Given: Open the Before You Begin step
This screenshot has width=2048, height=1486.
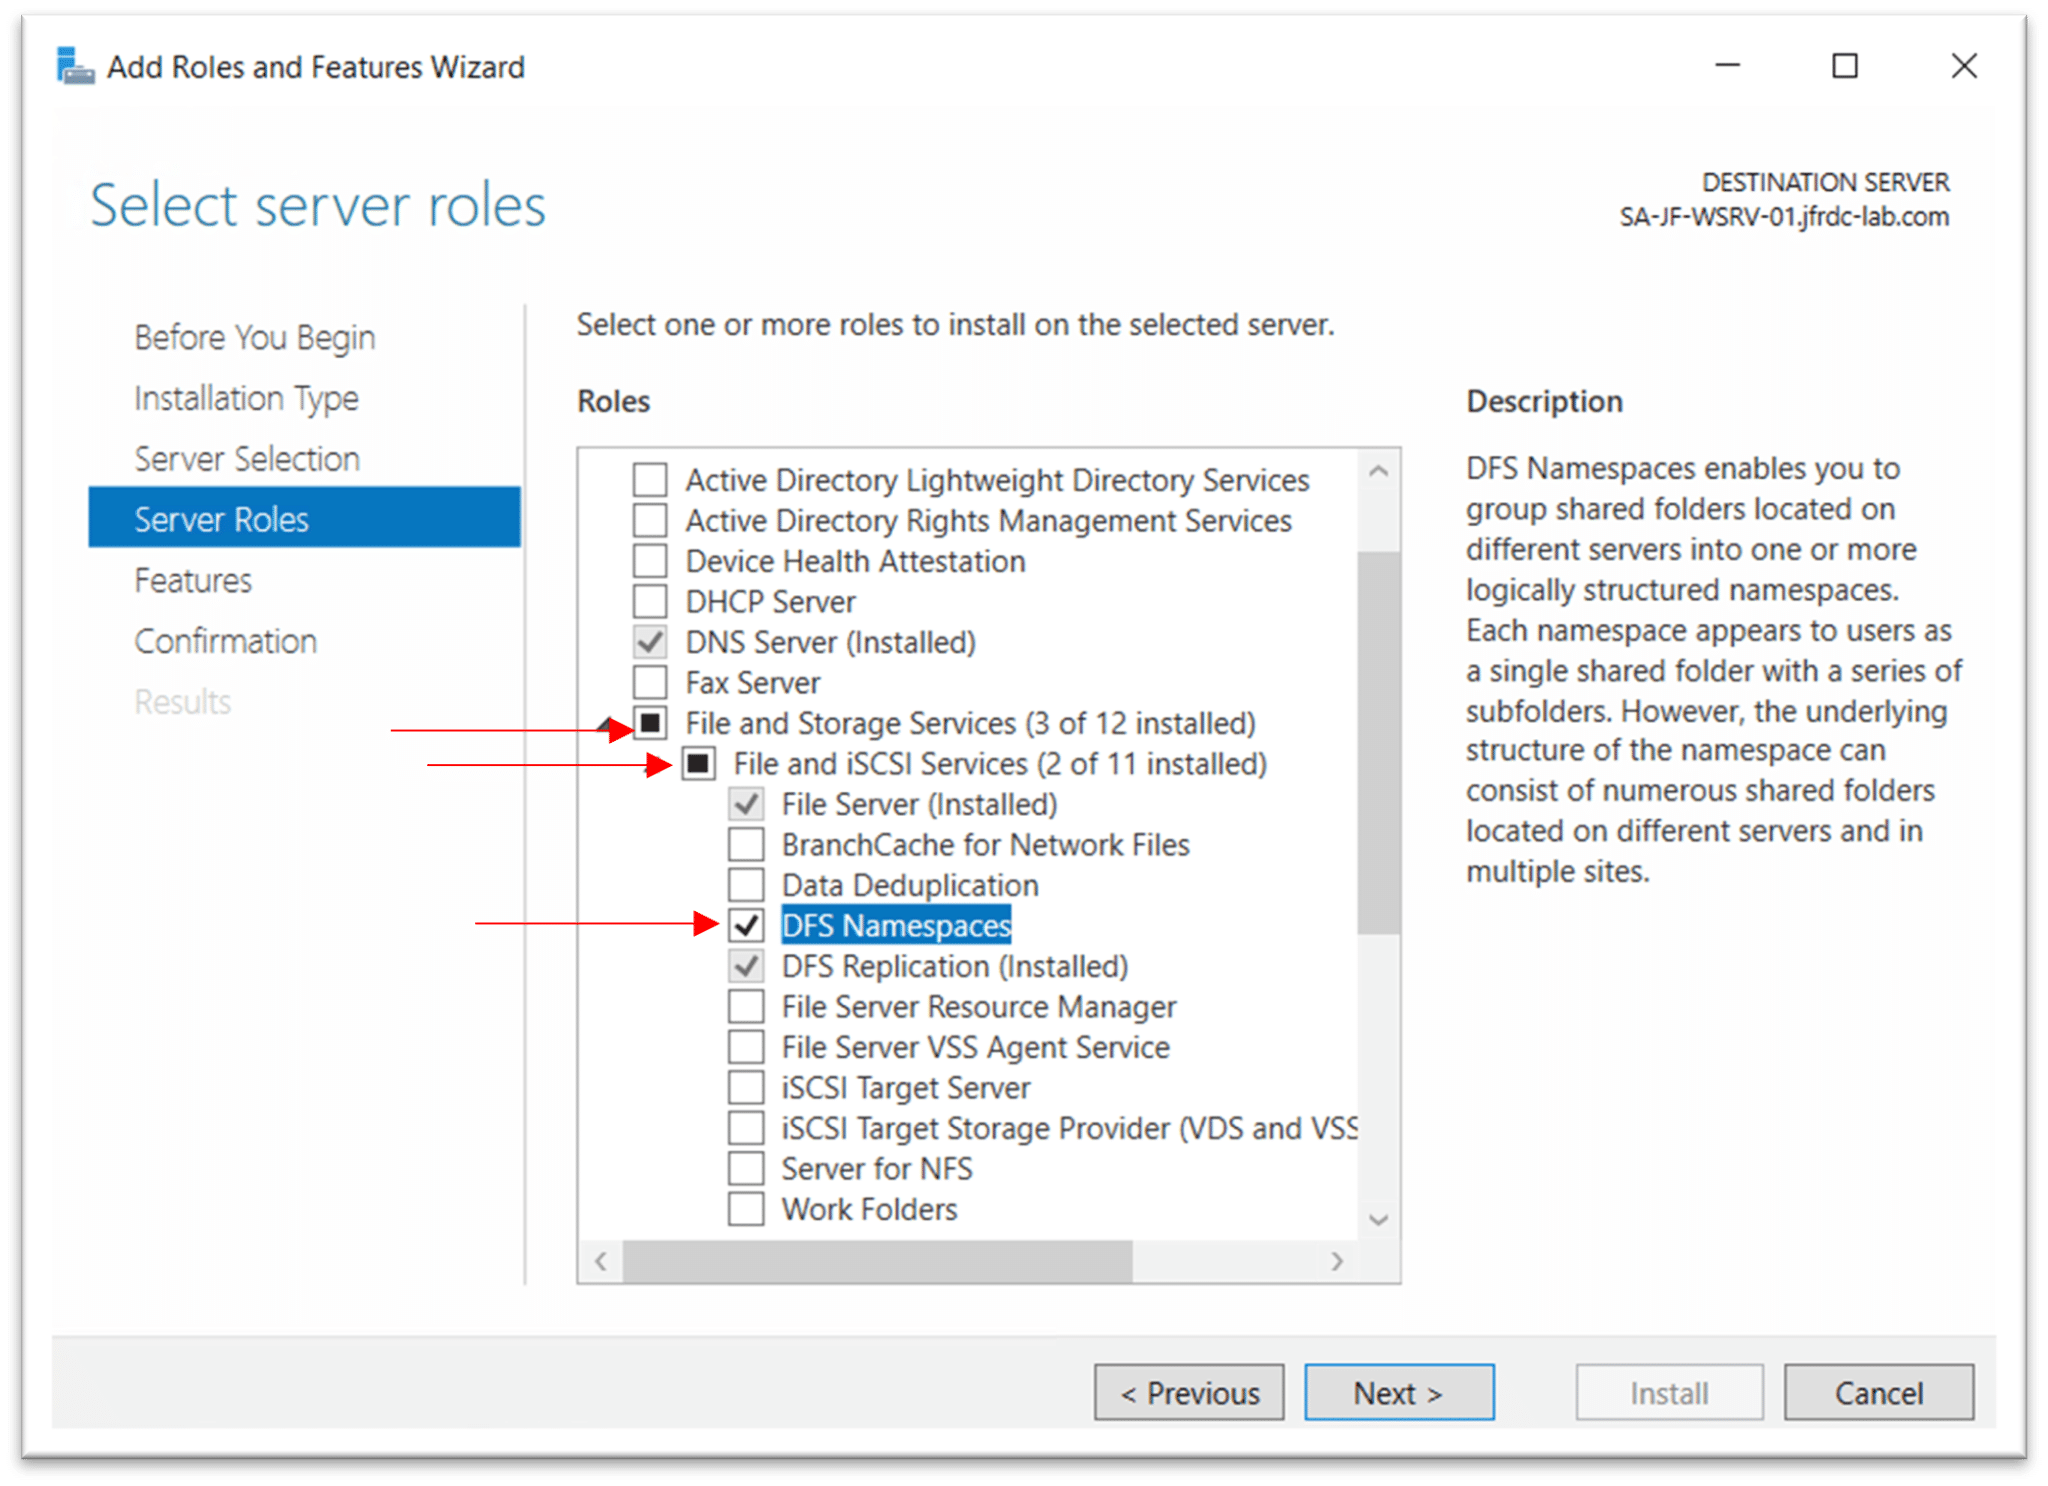Looking at the screenshot, I should 254,337.
